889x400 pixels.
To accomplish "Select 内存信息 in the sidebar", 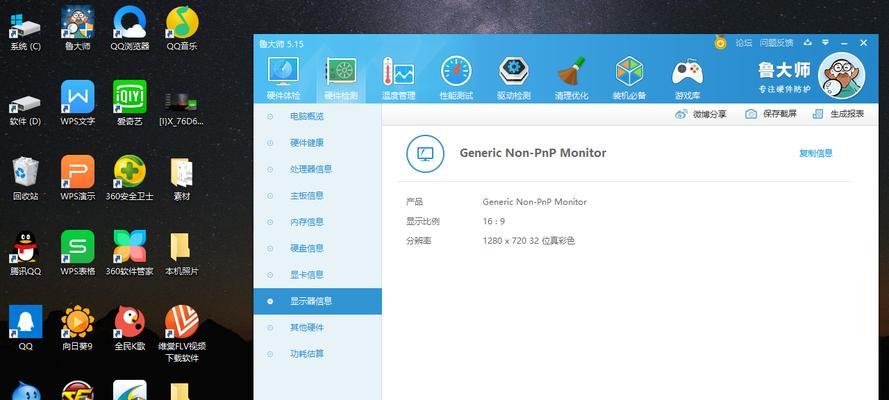I will [318, 222].
